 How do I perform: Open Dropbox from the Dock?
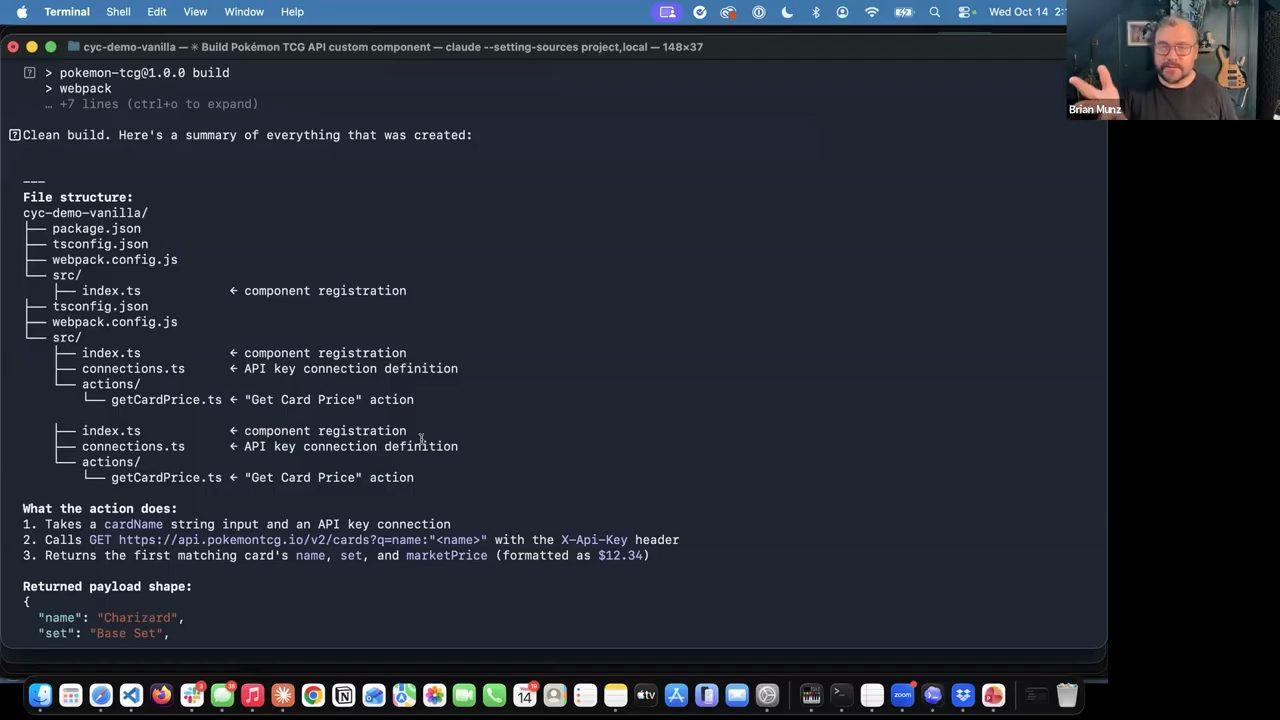[963, 695]
